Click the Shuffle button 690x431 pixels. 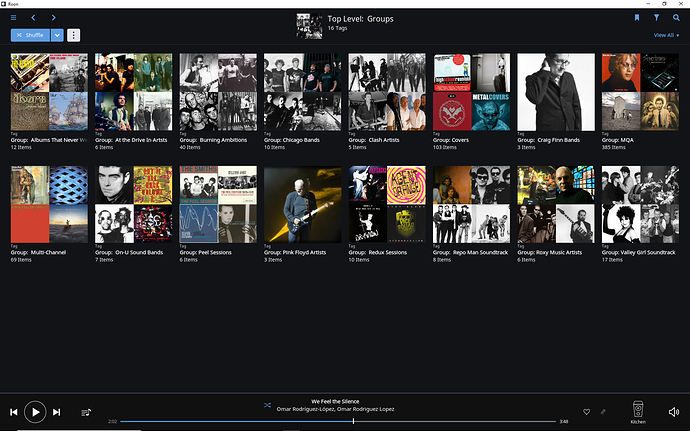(30, 35)
